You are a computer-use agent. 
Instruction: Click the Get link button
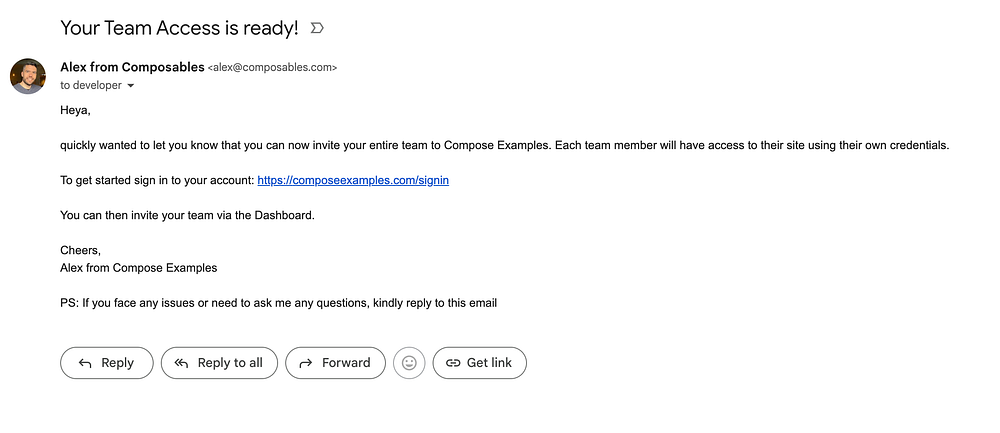point(479,363)
